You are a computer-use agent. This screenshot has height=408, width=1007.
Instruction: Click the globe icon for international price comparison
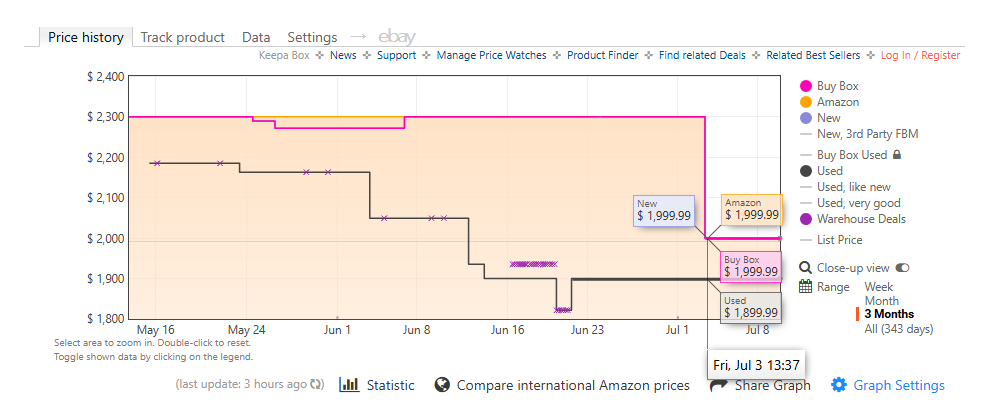tap(442, 385)
